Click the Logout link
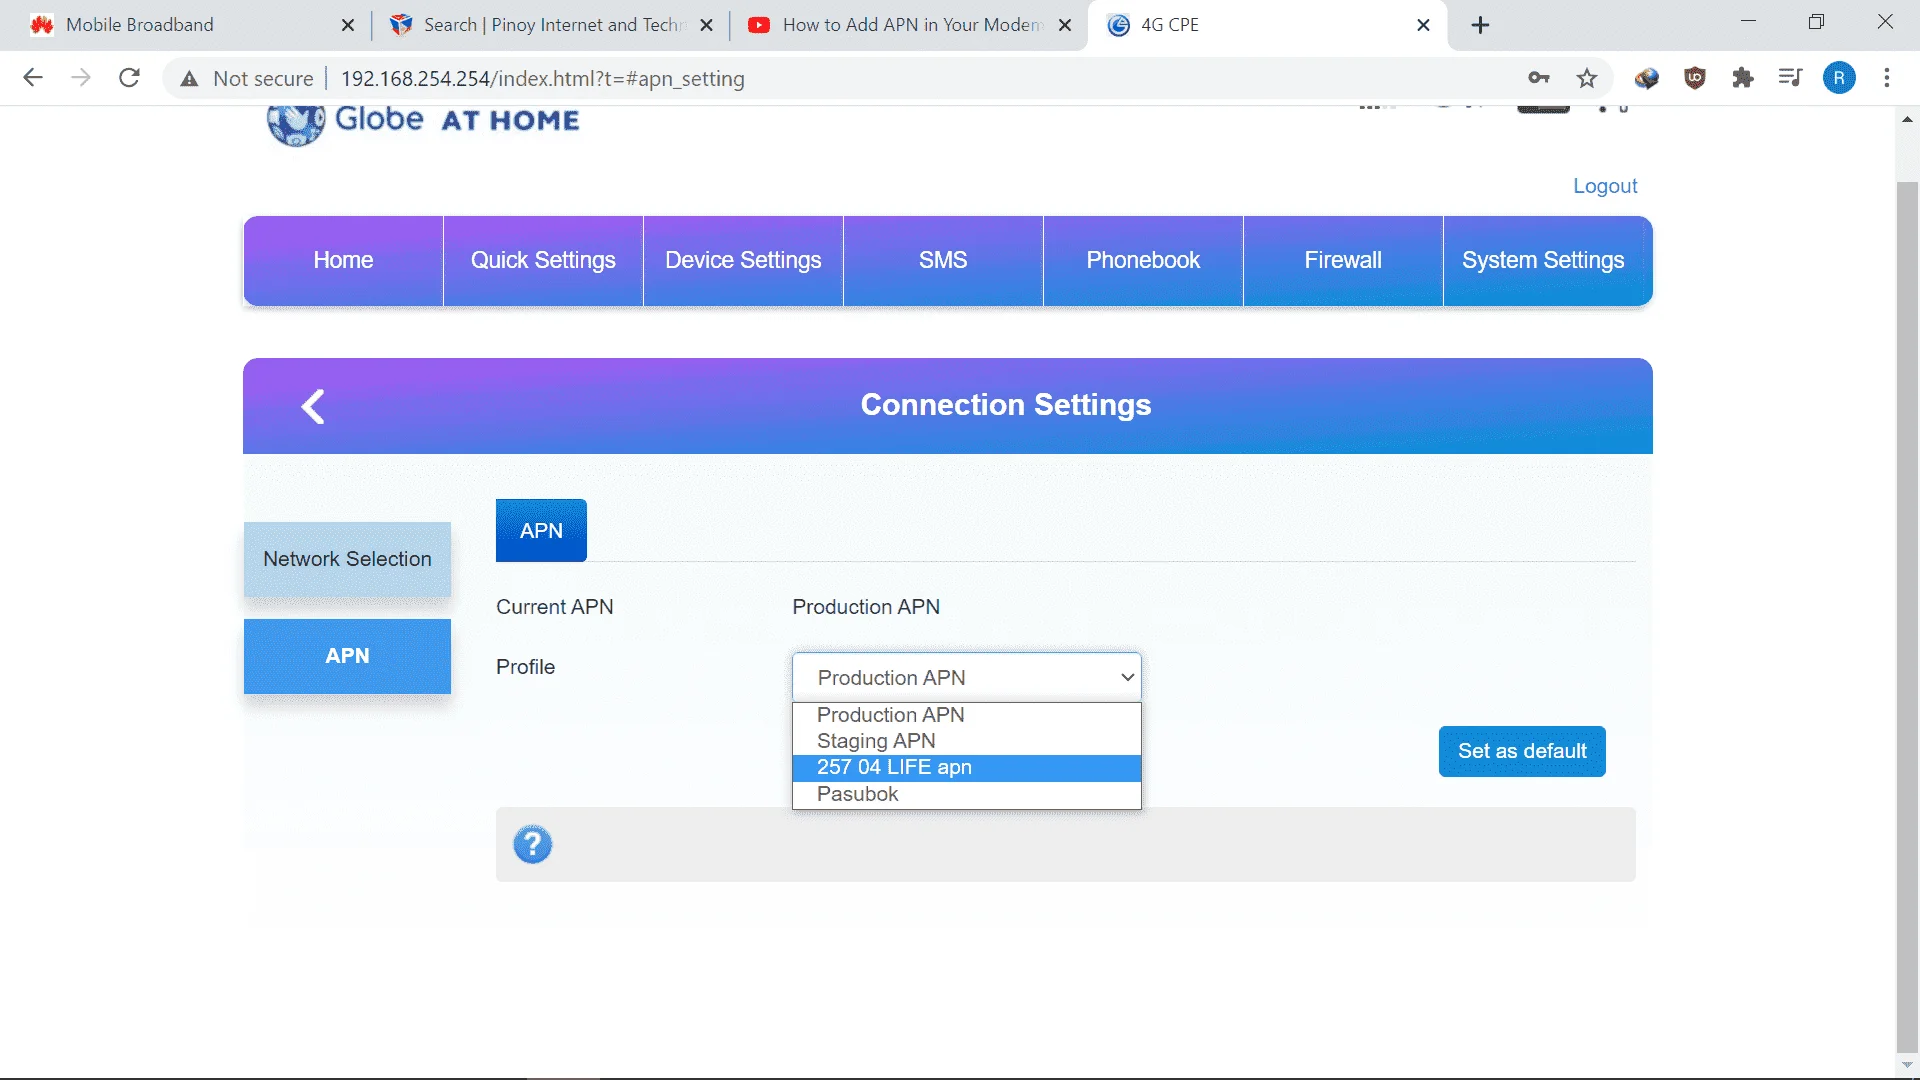 pyautogui.click(x=1605, y=186)
